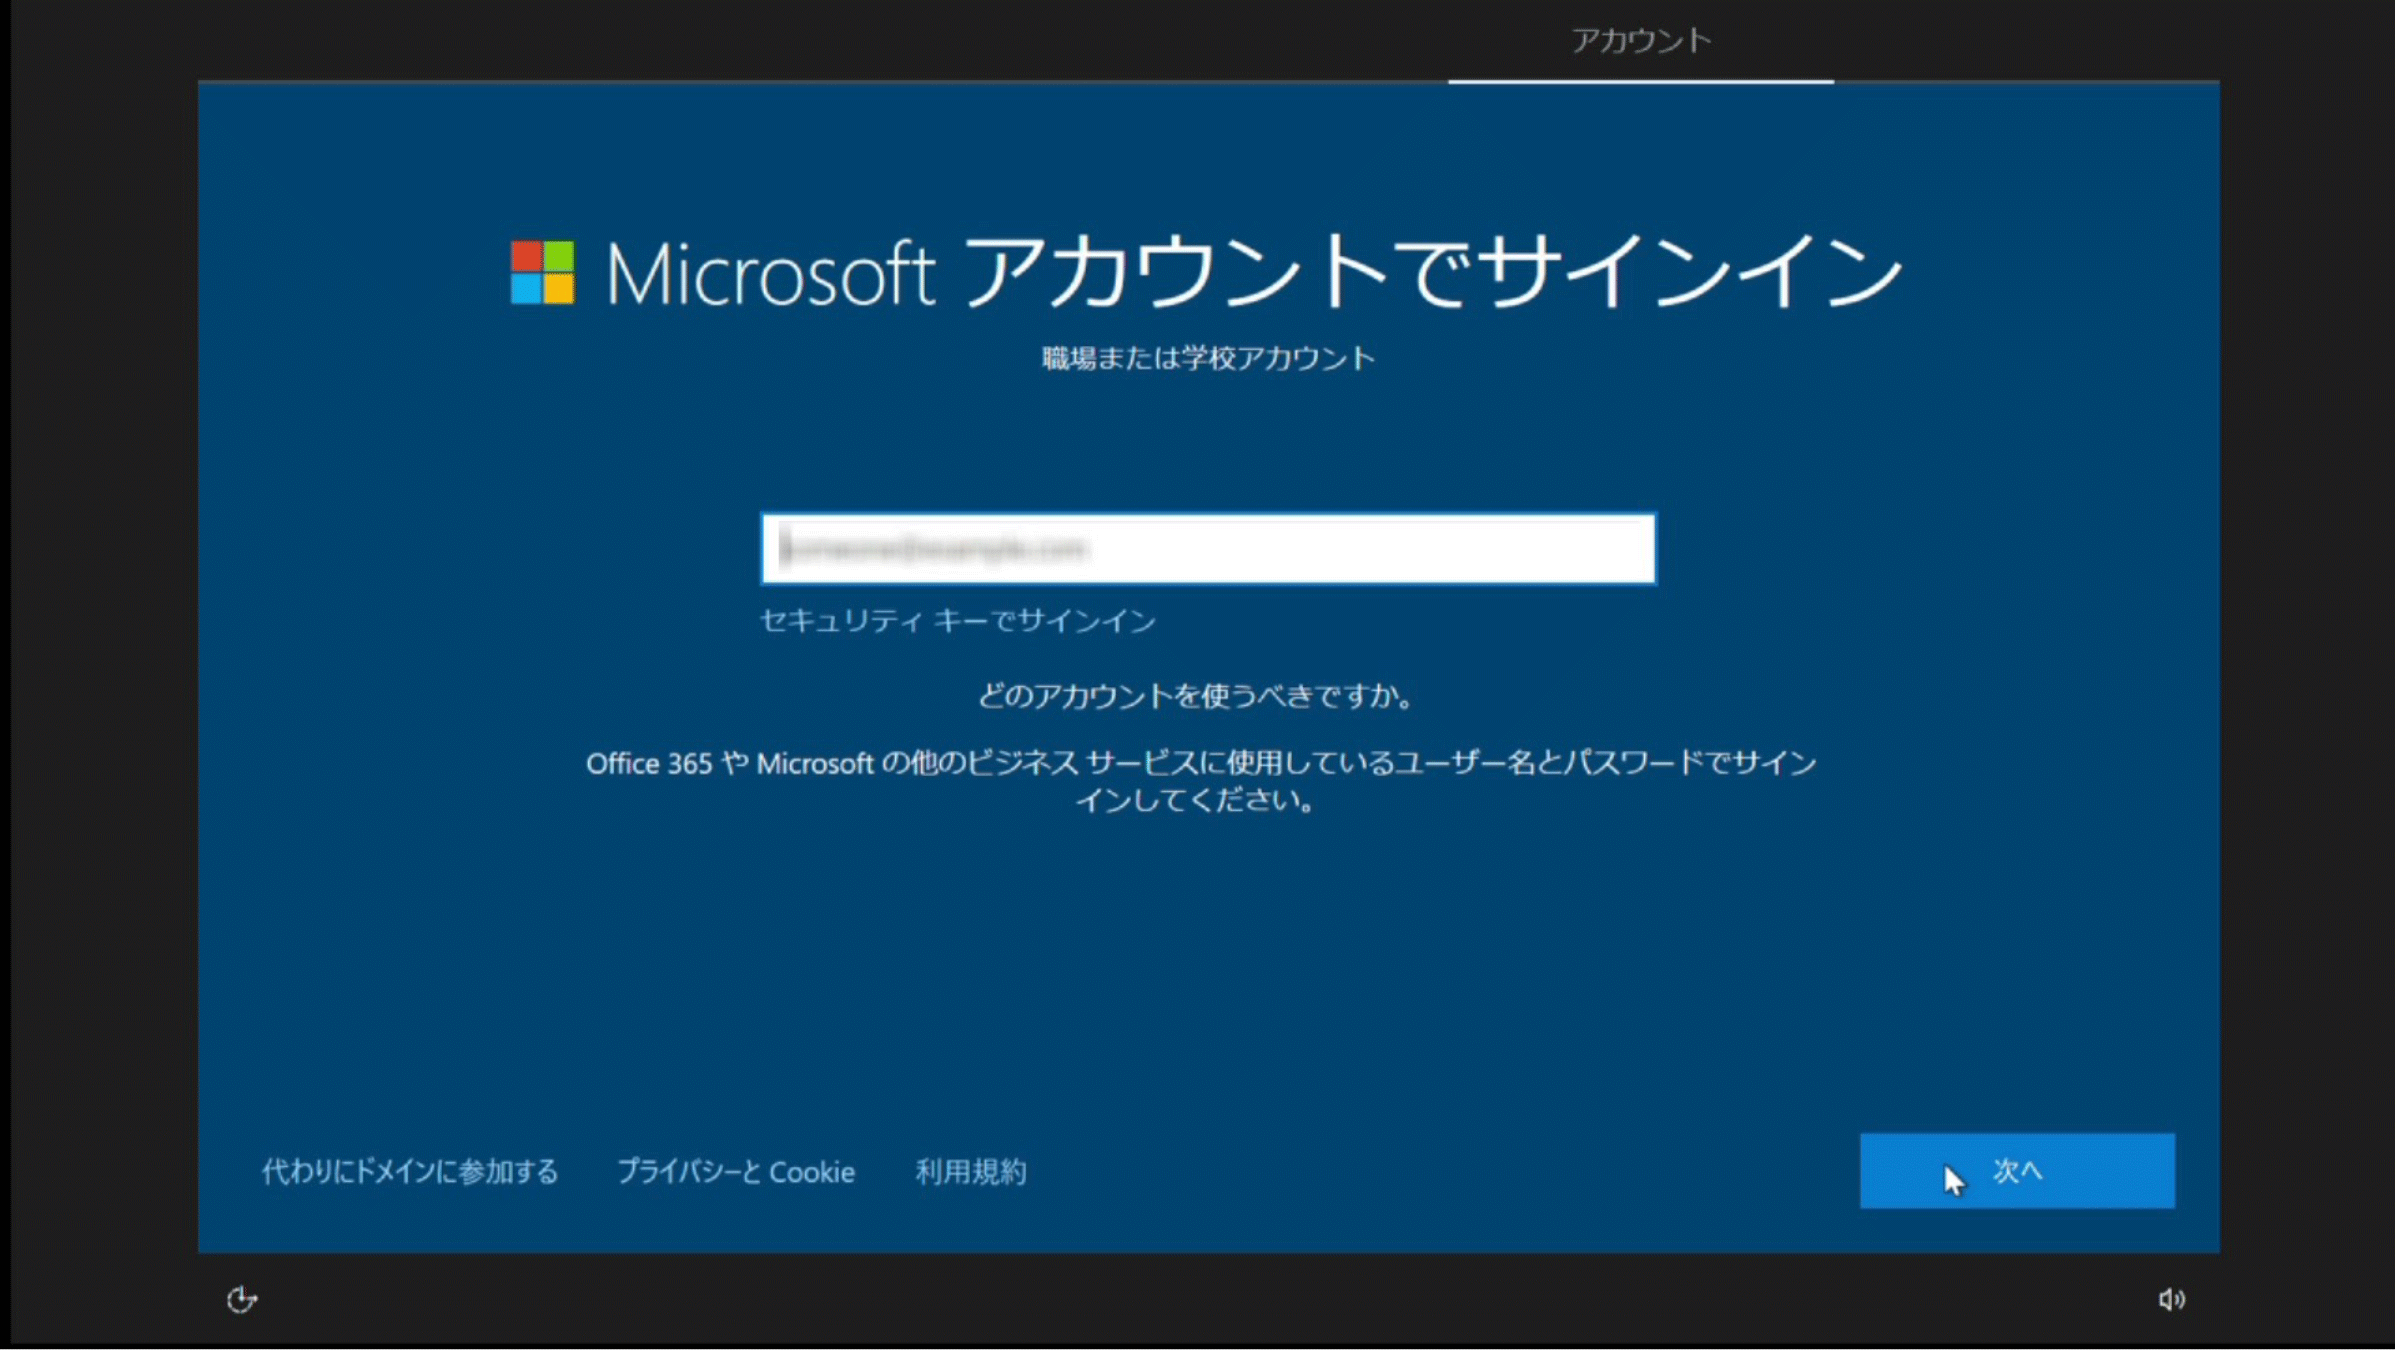
Task: Click the Office 365 や Microsoft description text
Action: pos(1200,782)
